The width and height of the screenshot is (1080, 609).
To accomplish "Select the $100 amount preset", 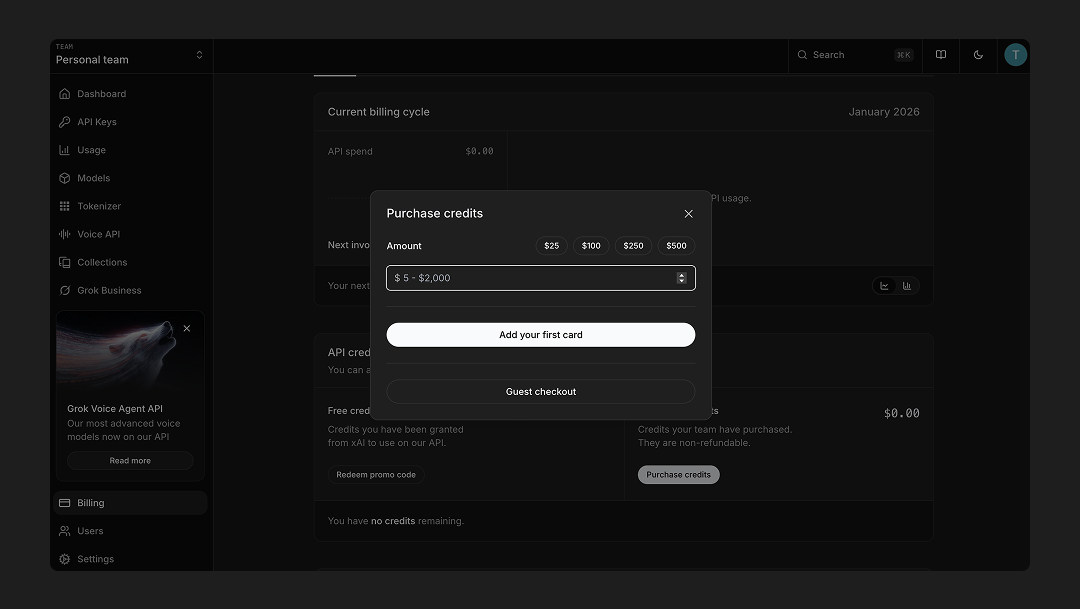I will pos(591,246).
